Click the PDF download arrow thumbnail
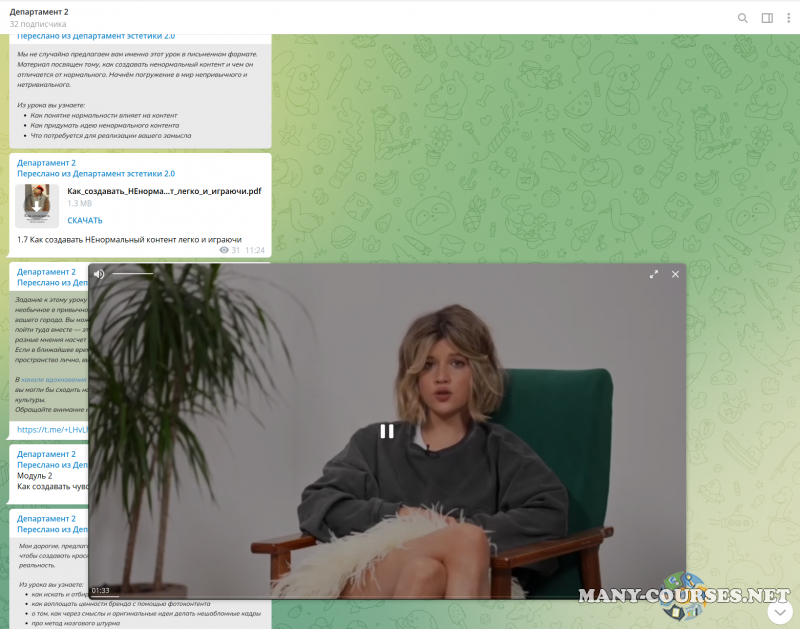This screenshot has height=629, width=800. 37,205
